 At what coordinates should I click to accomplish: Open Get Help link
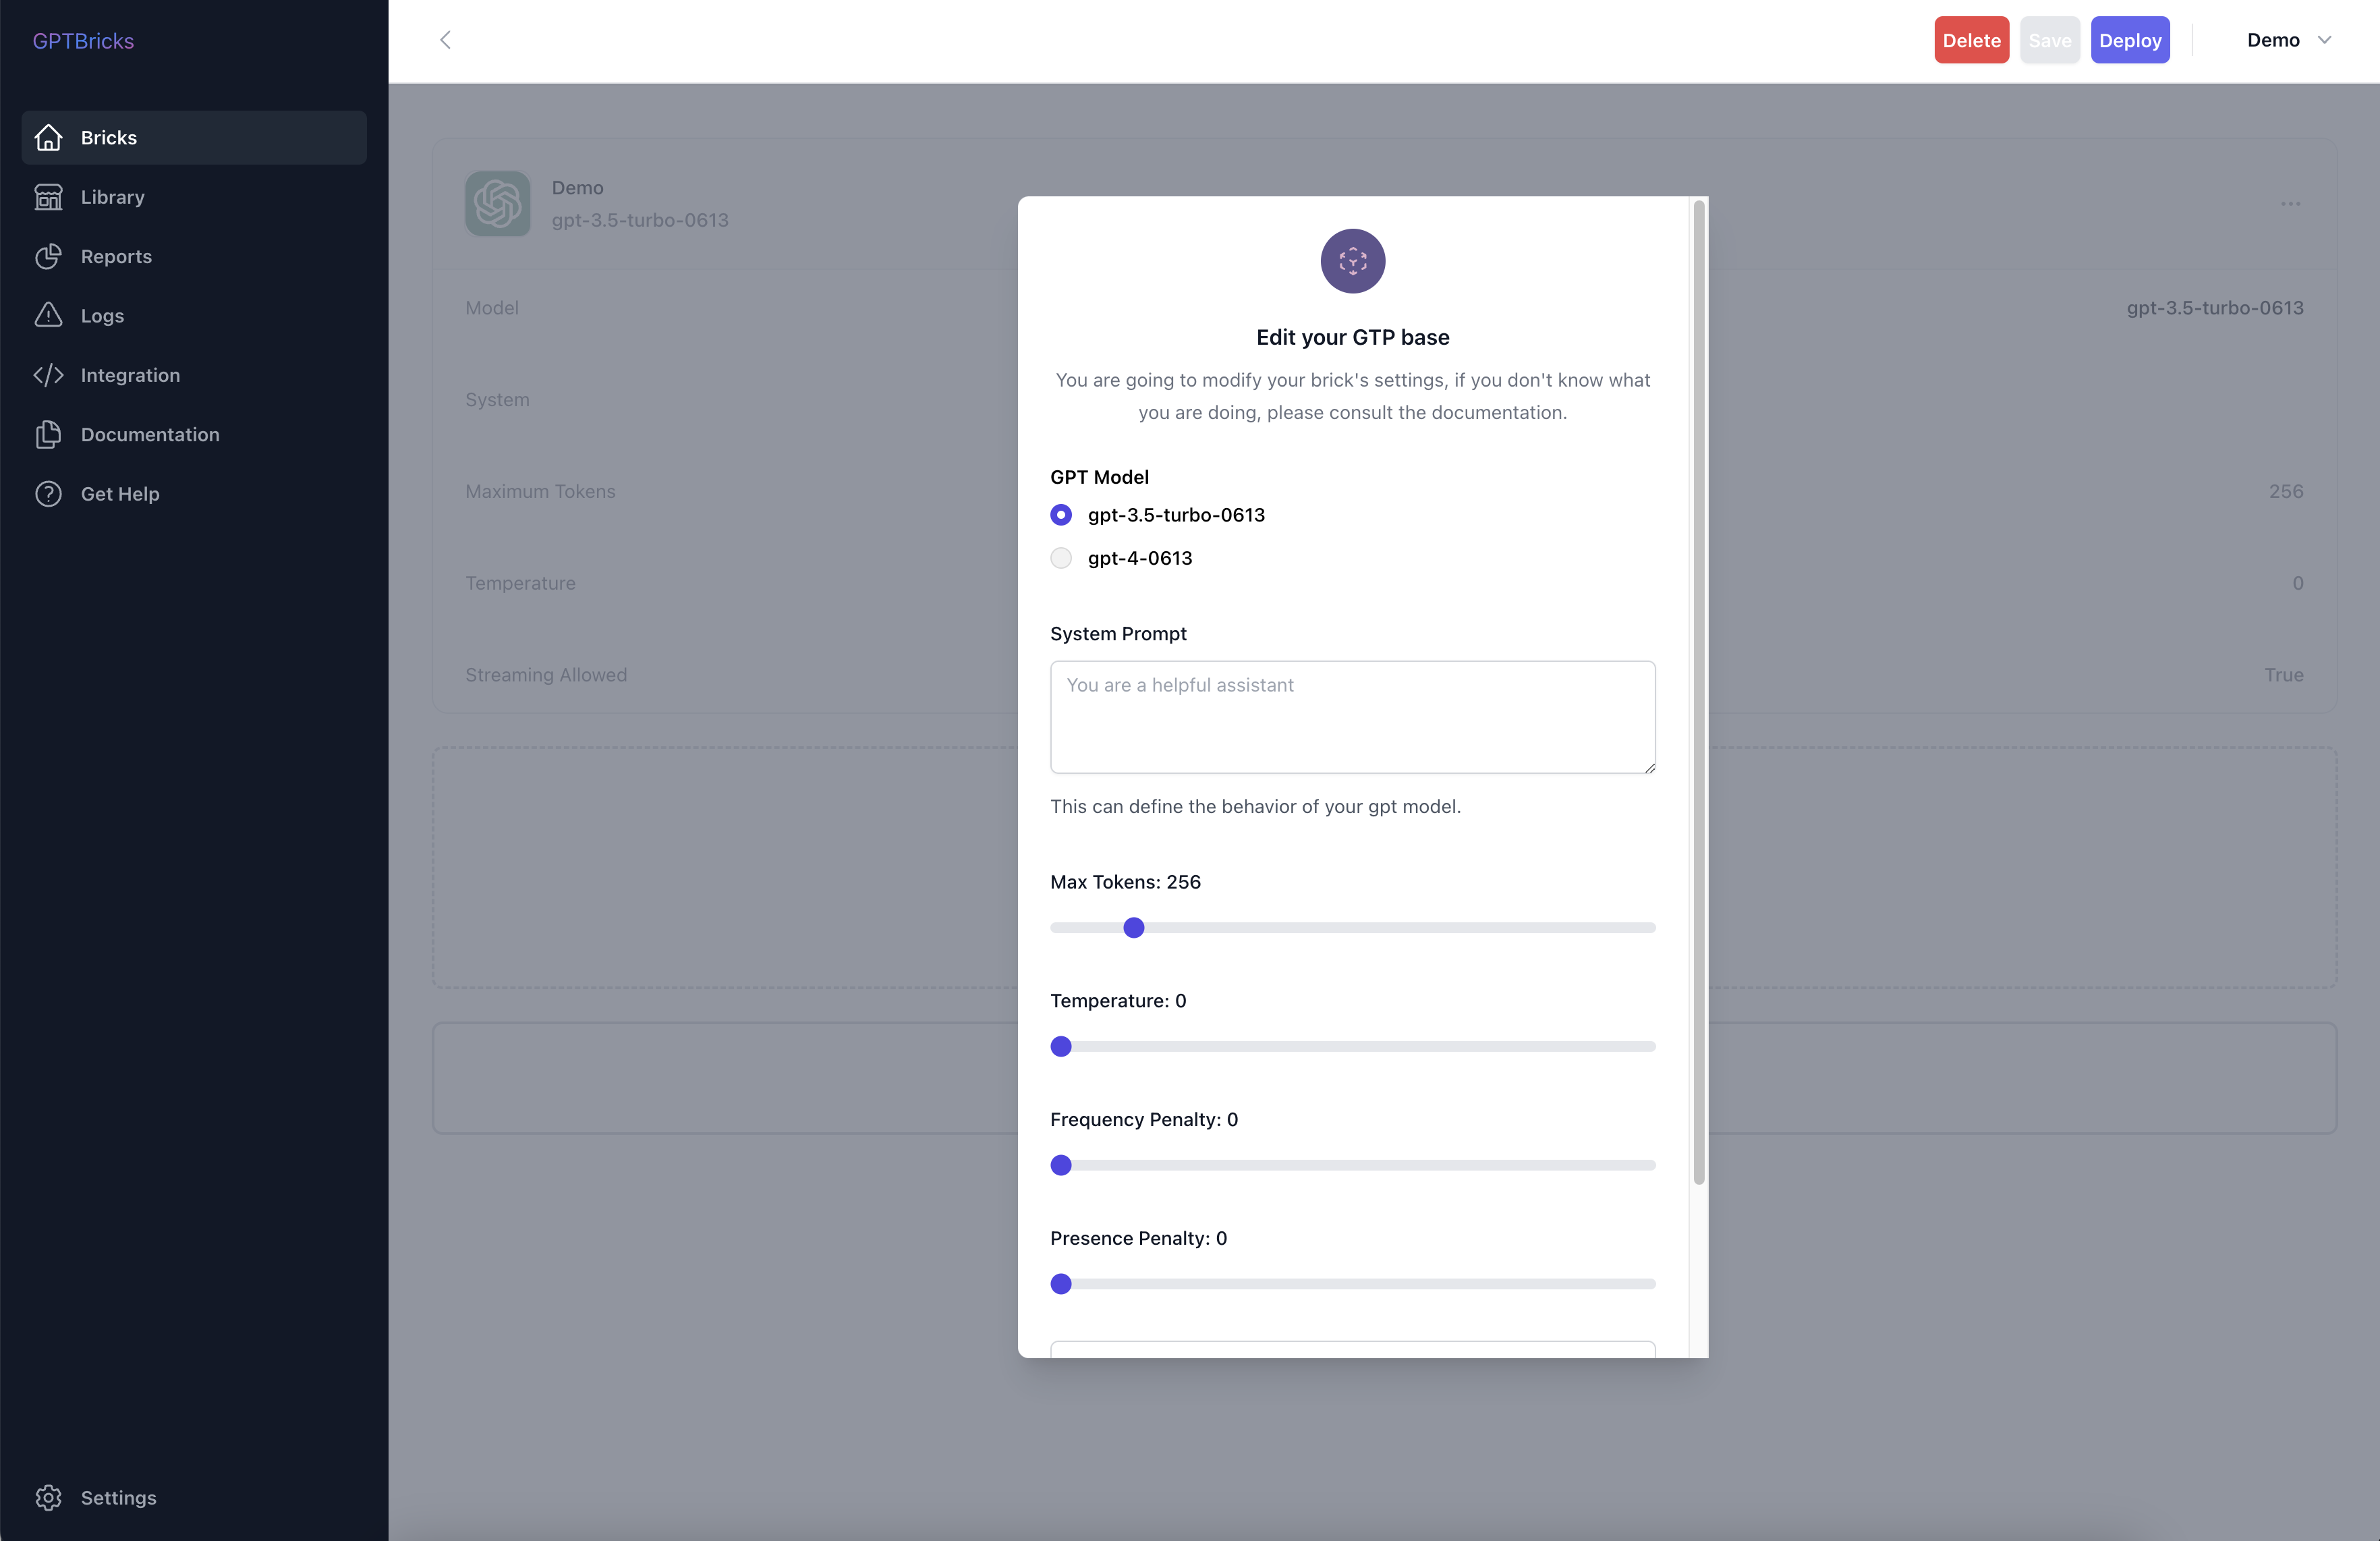point(194,494)
